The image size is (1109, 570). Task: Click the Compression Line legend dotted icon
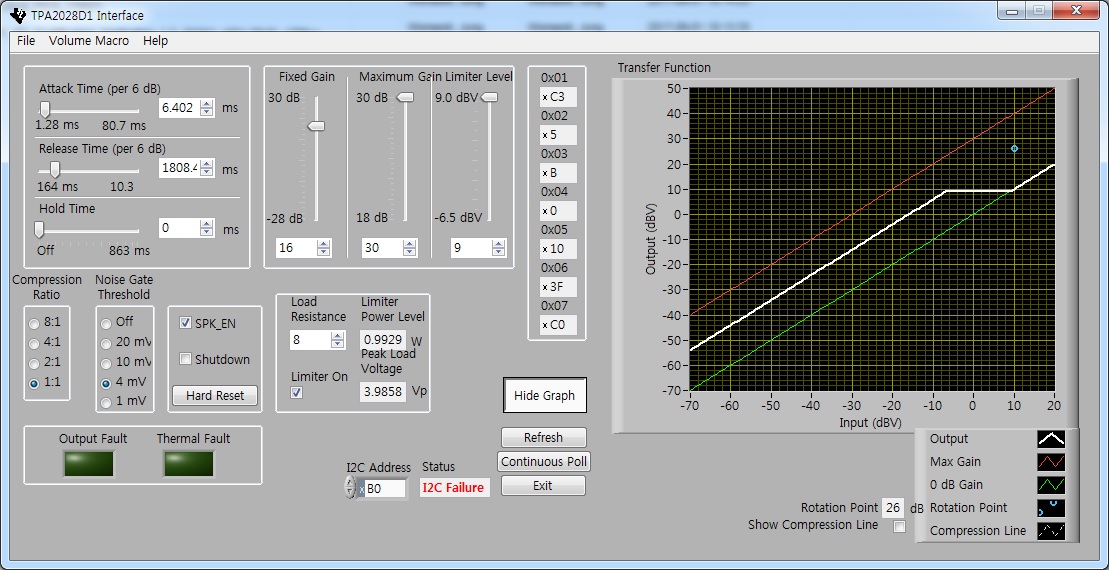tap(1051, 530)
